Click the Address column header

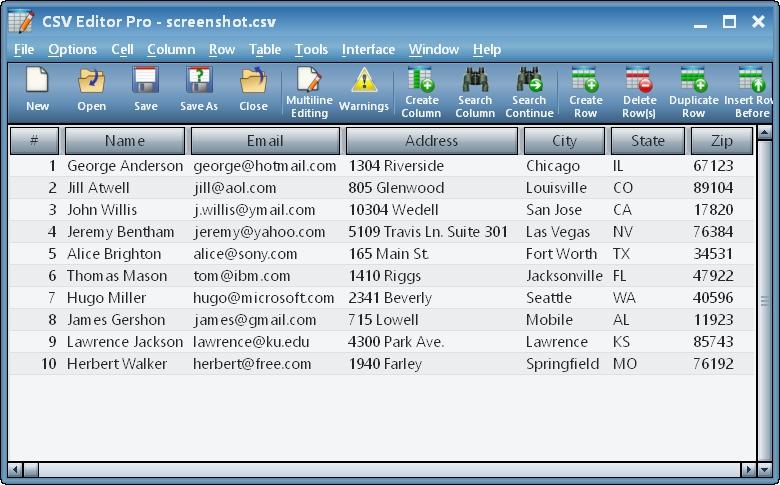pyautogui.click(x=431, y=141)
